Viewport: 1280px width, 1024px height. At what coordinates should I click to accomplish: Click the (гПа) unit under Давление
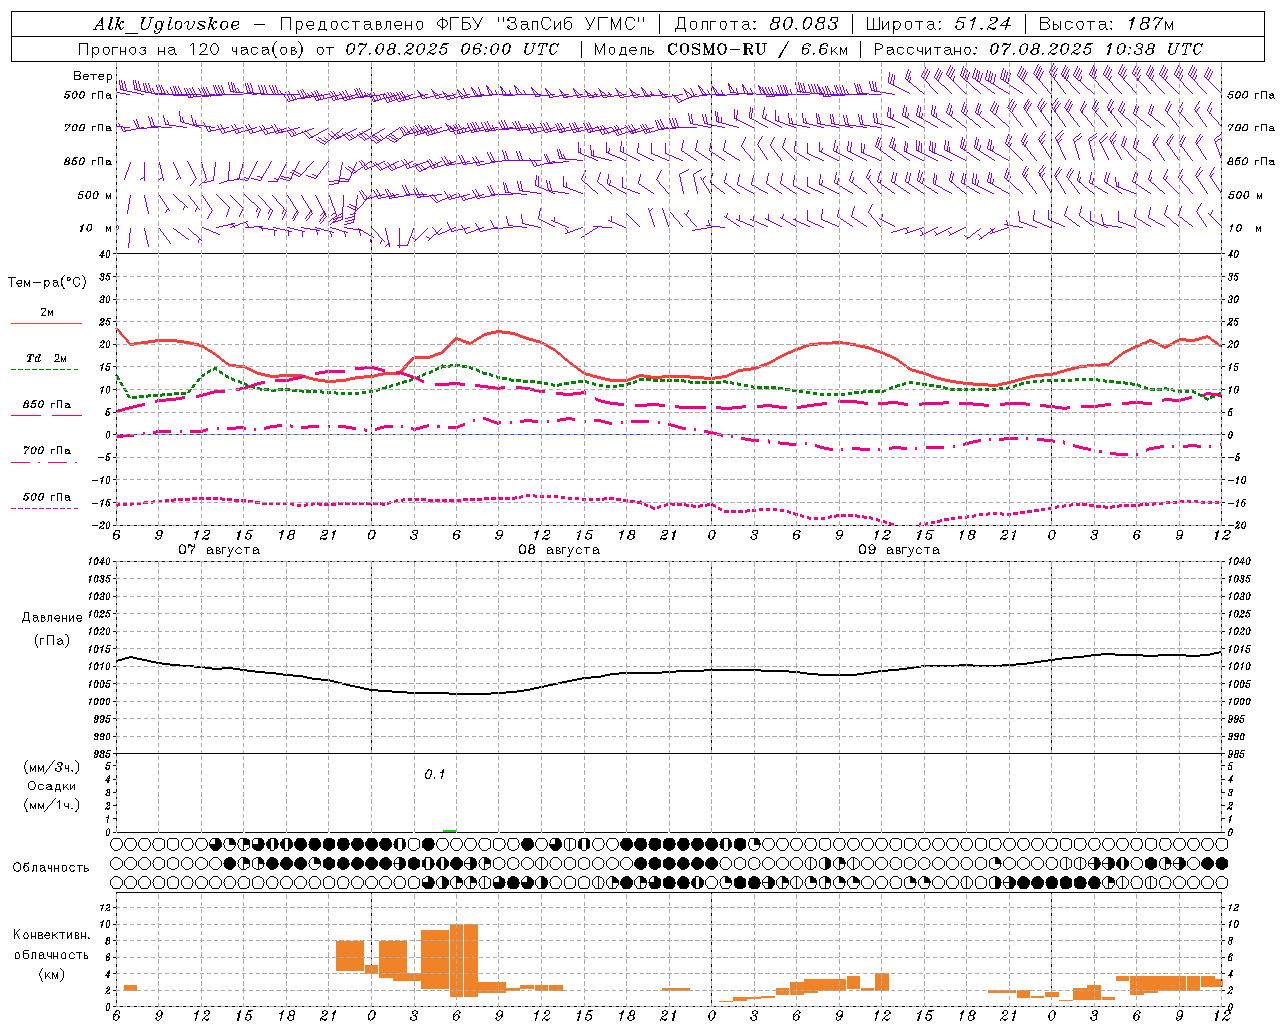click(x=52, y=641)
